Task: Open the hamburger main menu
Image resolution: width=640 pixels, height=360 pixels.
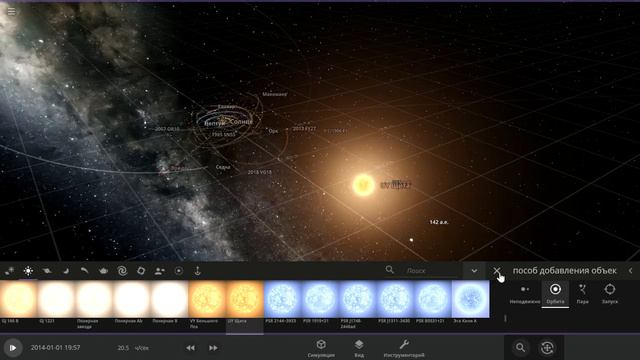Action: [11, 11]
